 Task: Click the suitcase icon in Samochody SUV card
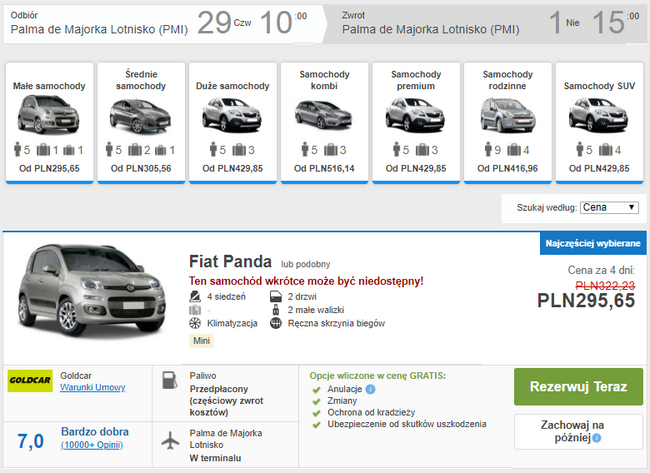point(605,150)
